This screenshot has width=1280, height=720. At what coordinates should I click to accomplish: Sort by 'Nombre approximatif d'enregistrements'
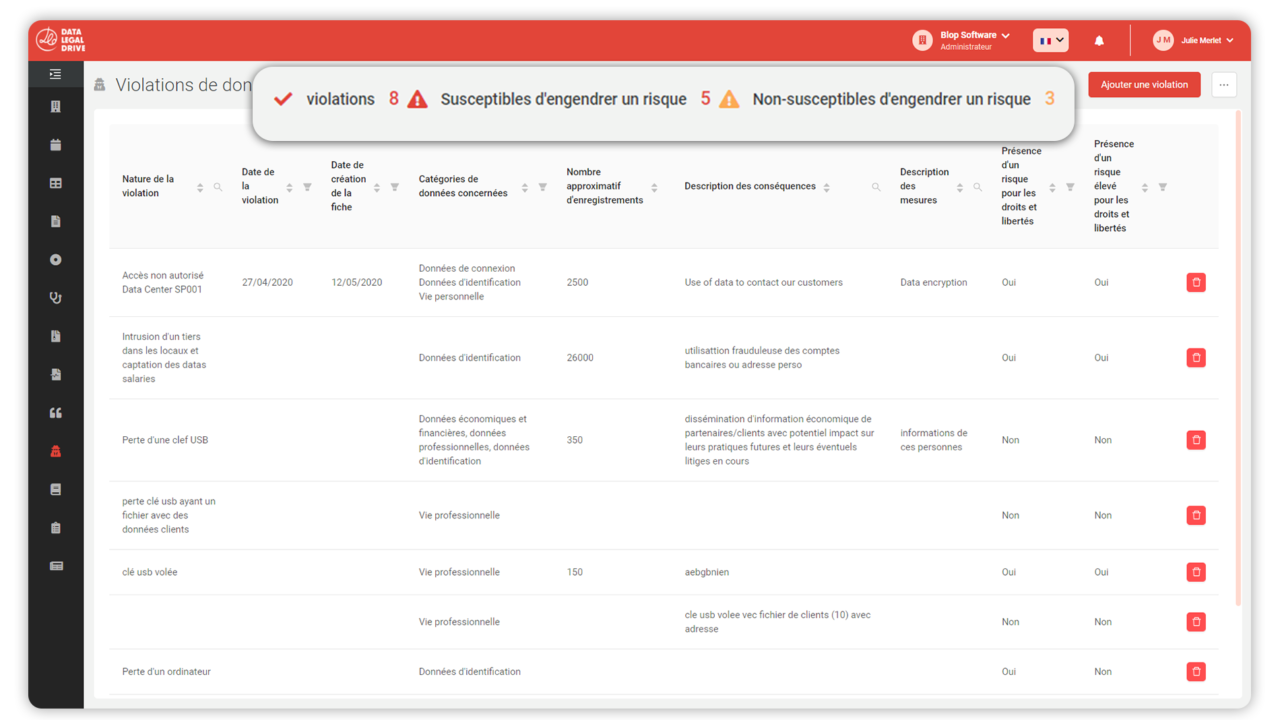tap(655, 187)
